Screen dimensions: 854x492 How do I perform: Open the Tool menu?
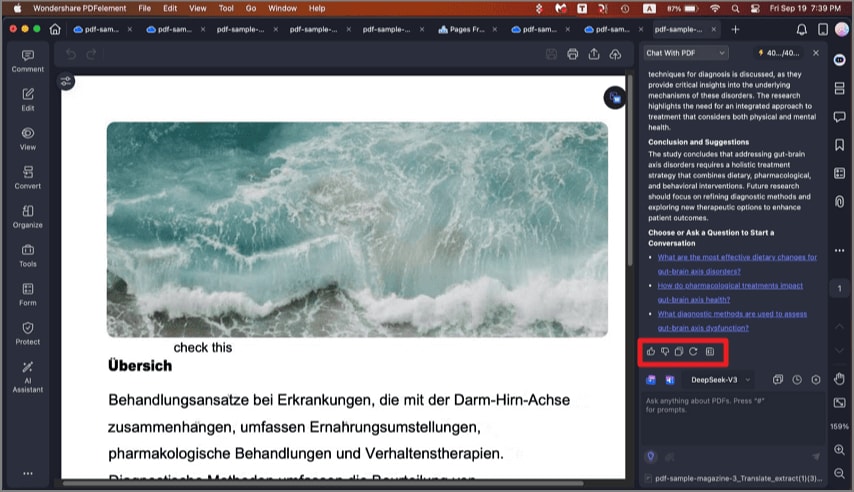(x=226, y=8)
